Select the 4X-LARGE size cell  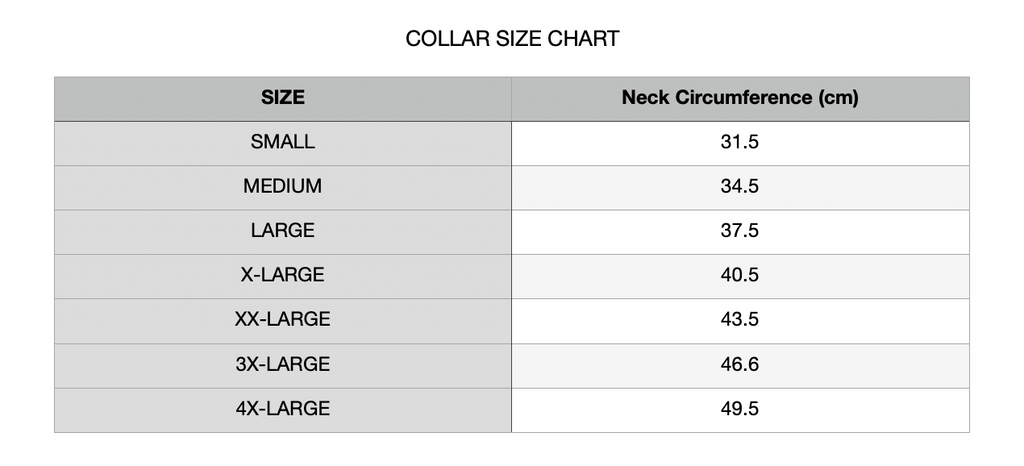coord(283,408)
